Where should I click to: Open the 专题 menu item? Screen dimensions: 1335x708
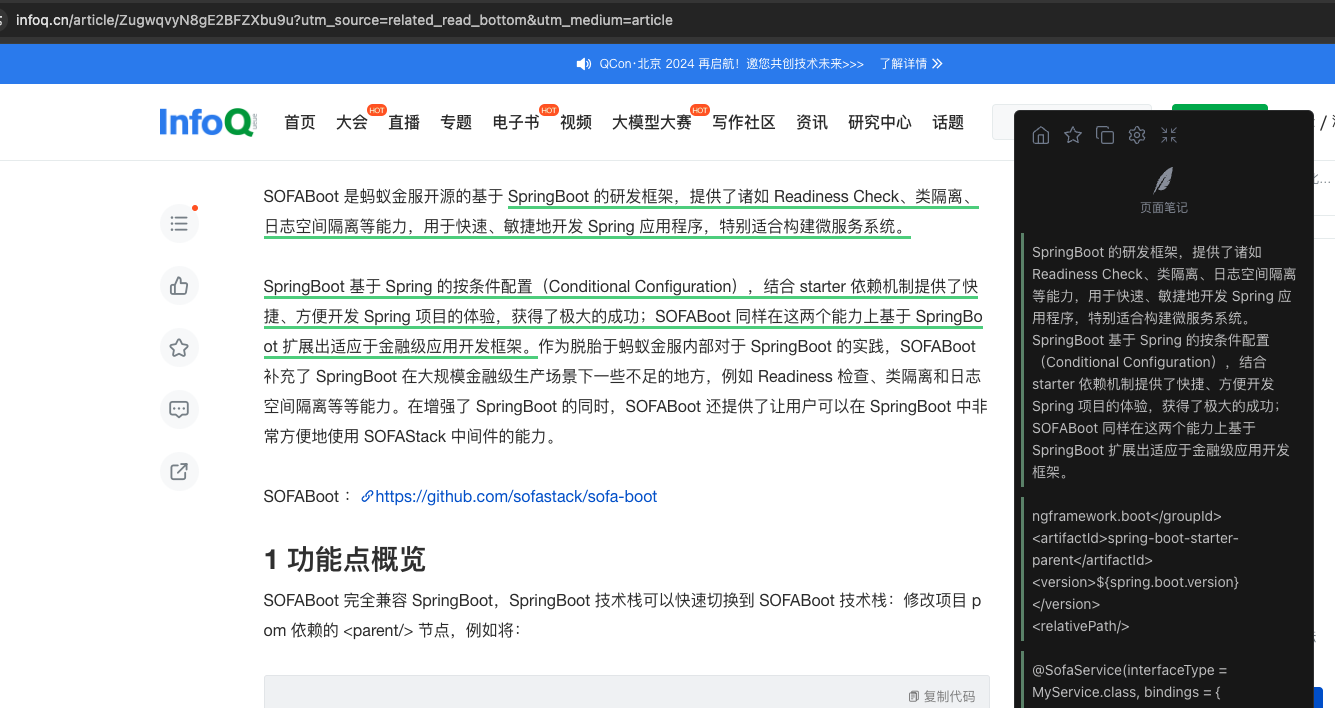[456, 122]
